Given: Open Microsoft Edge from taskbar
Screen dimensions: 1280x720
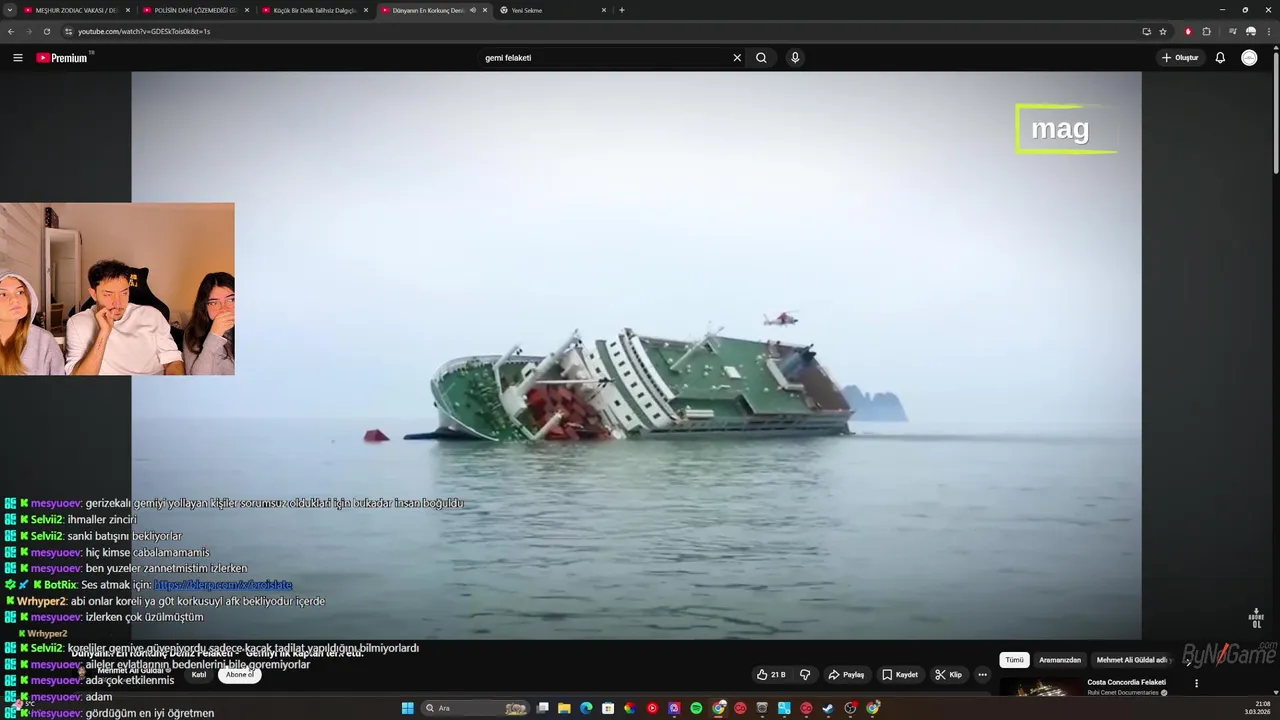Looking at the screenshot, I should tap(586, 708).
